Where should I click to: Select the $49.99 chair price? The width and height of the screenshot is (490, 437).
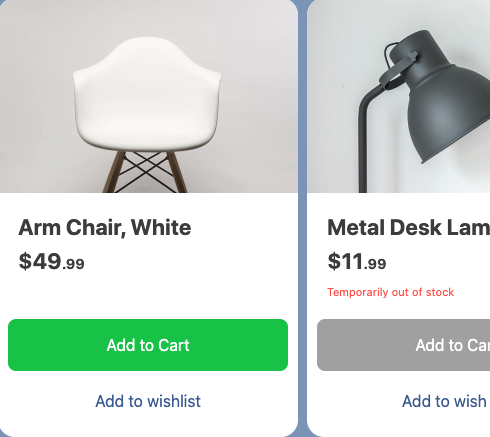point(52,261)
